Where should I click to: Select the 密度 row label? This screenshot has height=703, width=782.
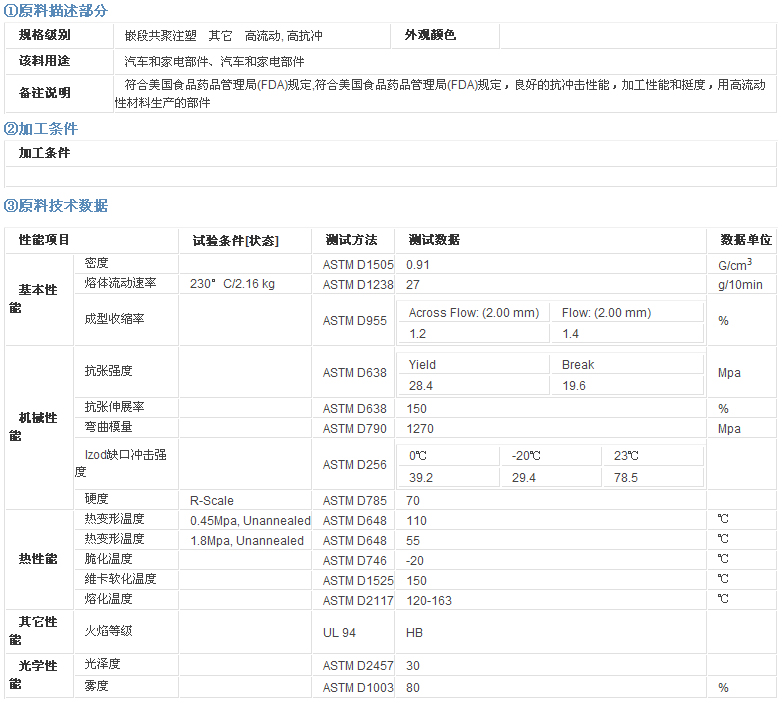[x=97, y=263]
